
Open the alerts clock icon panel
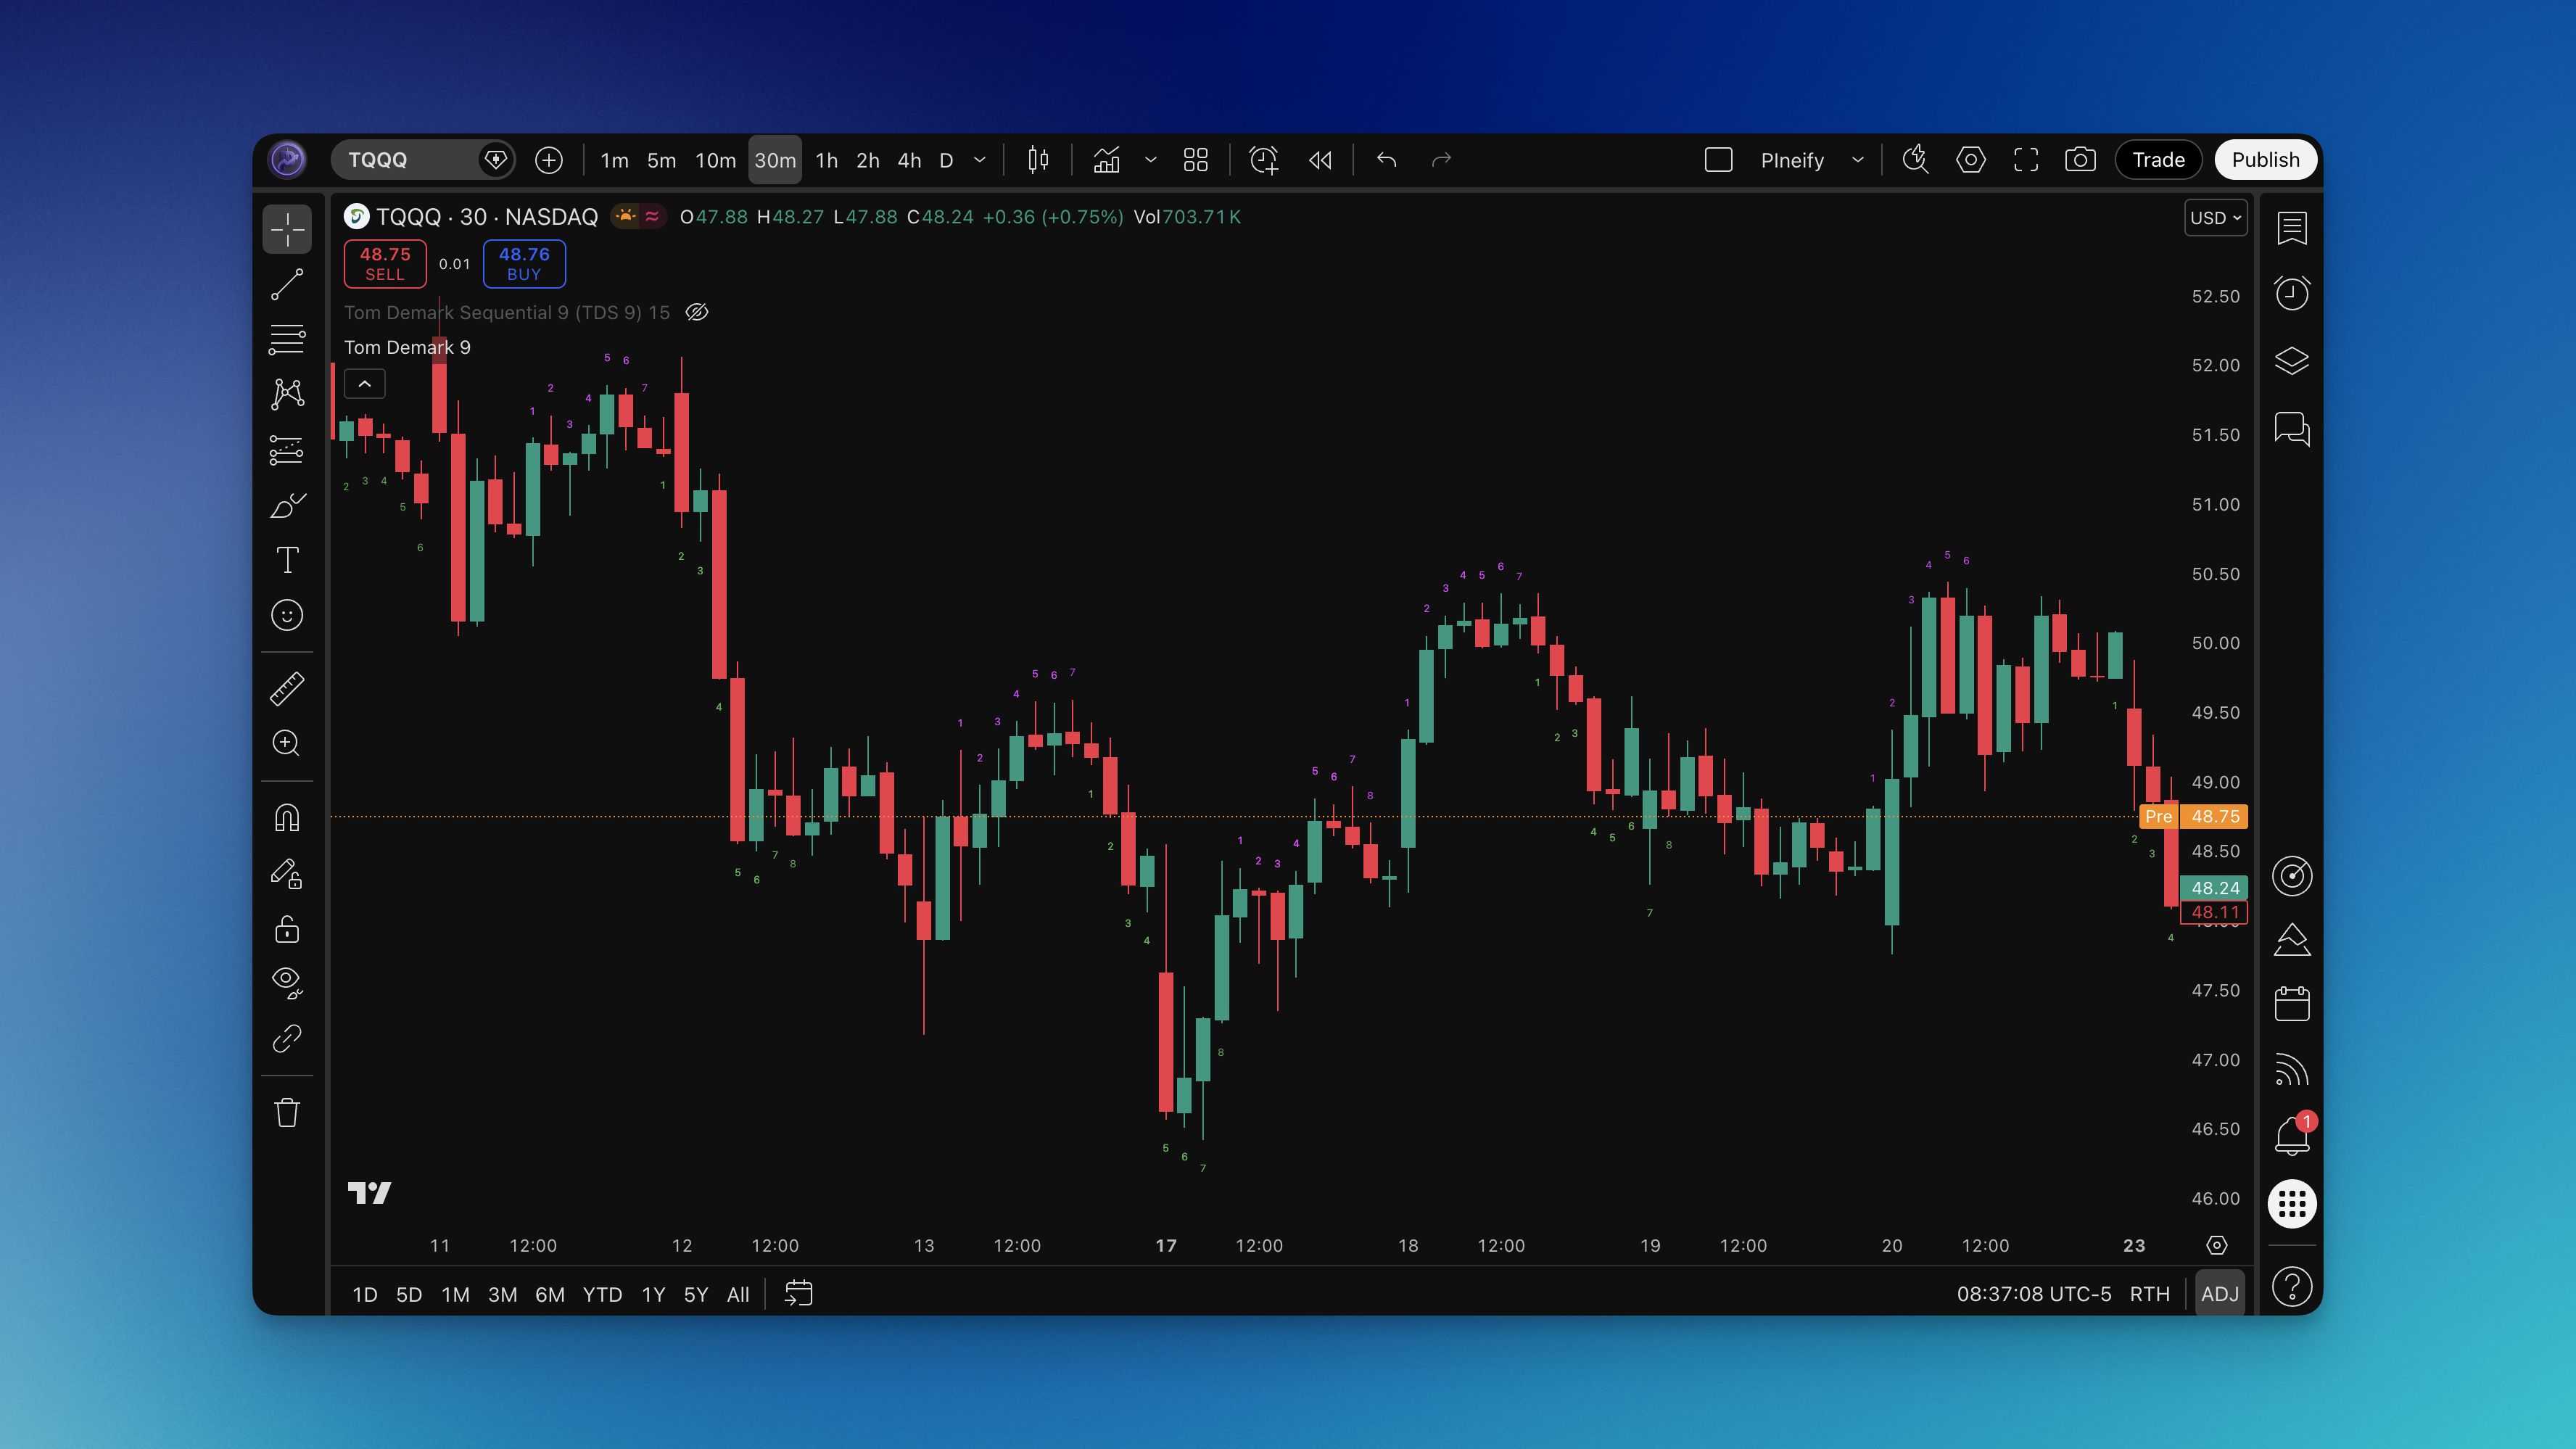tap(2291, 293)
